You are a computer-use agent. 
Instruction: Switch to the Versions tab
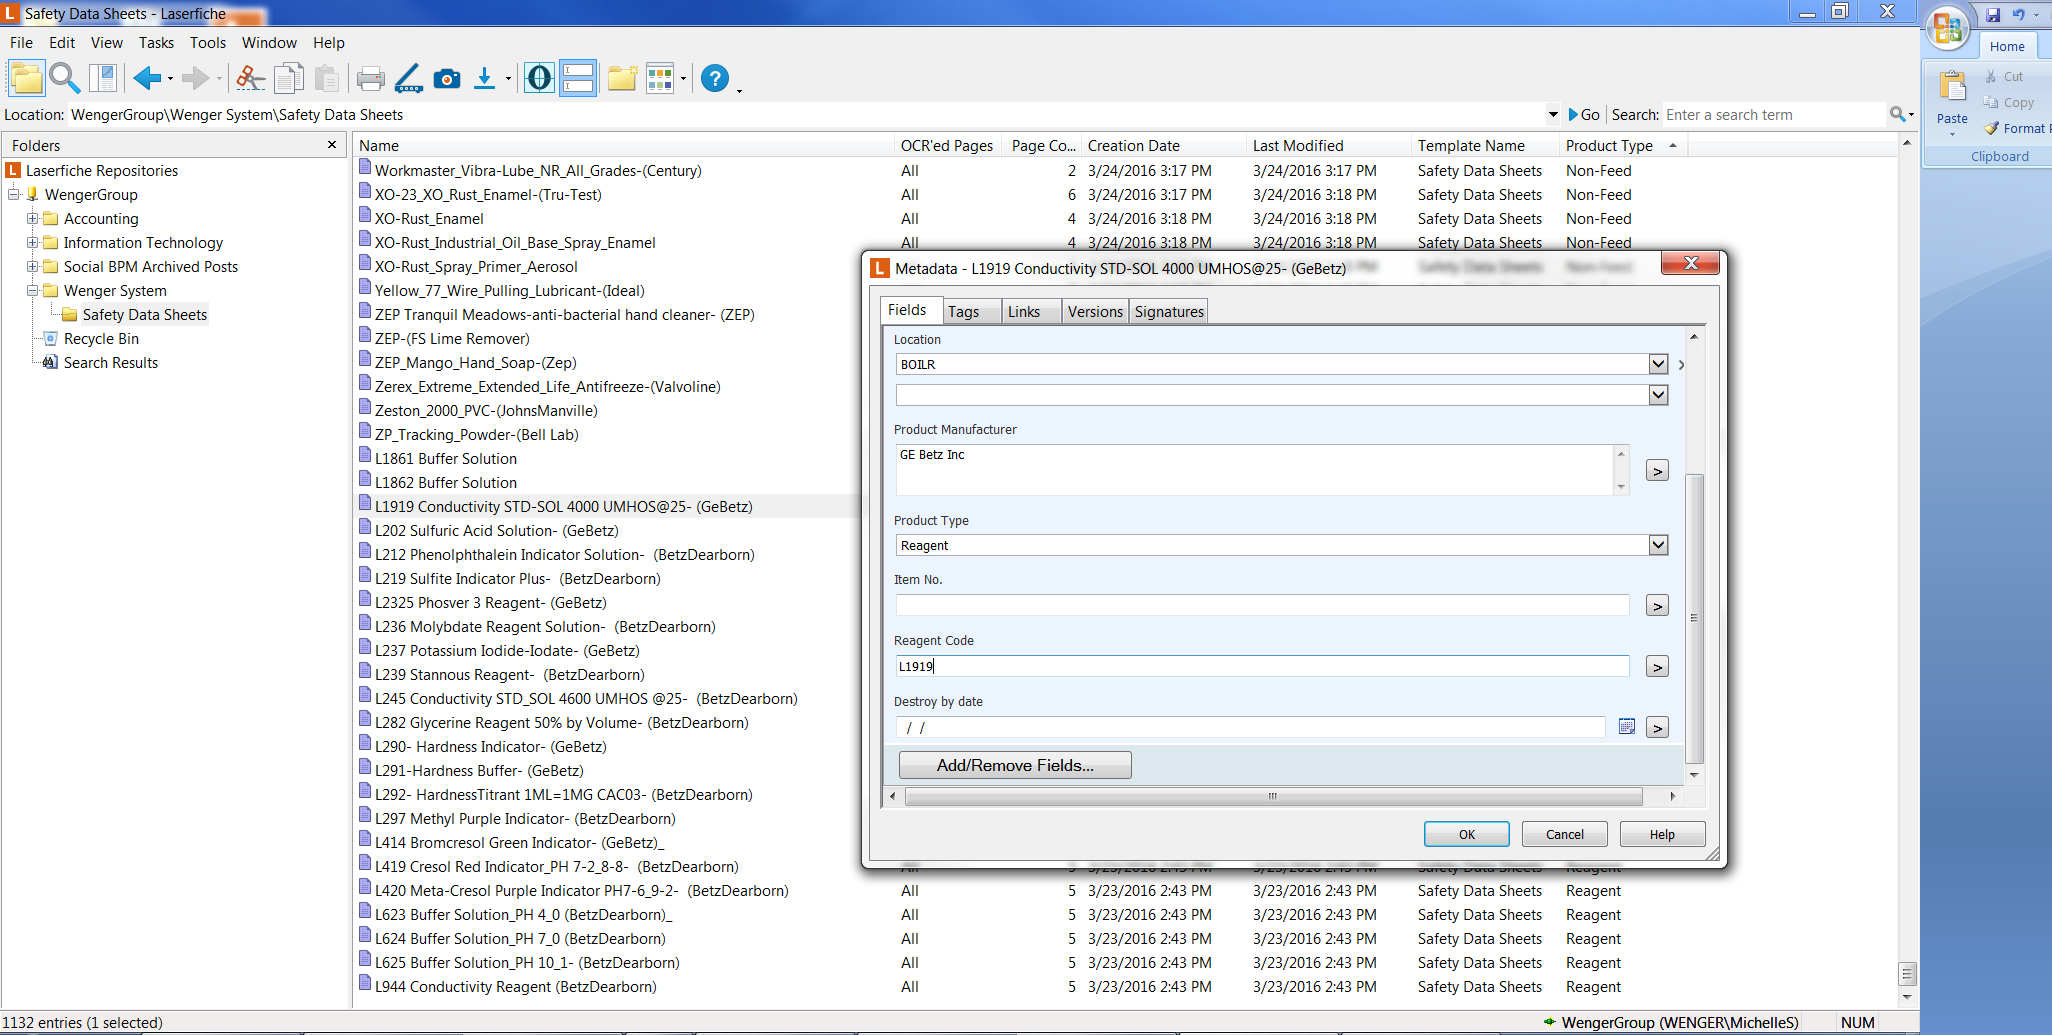pos(1094,312)
